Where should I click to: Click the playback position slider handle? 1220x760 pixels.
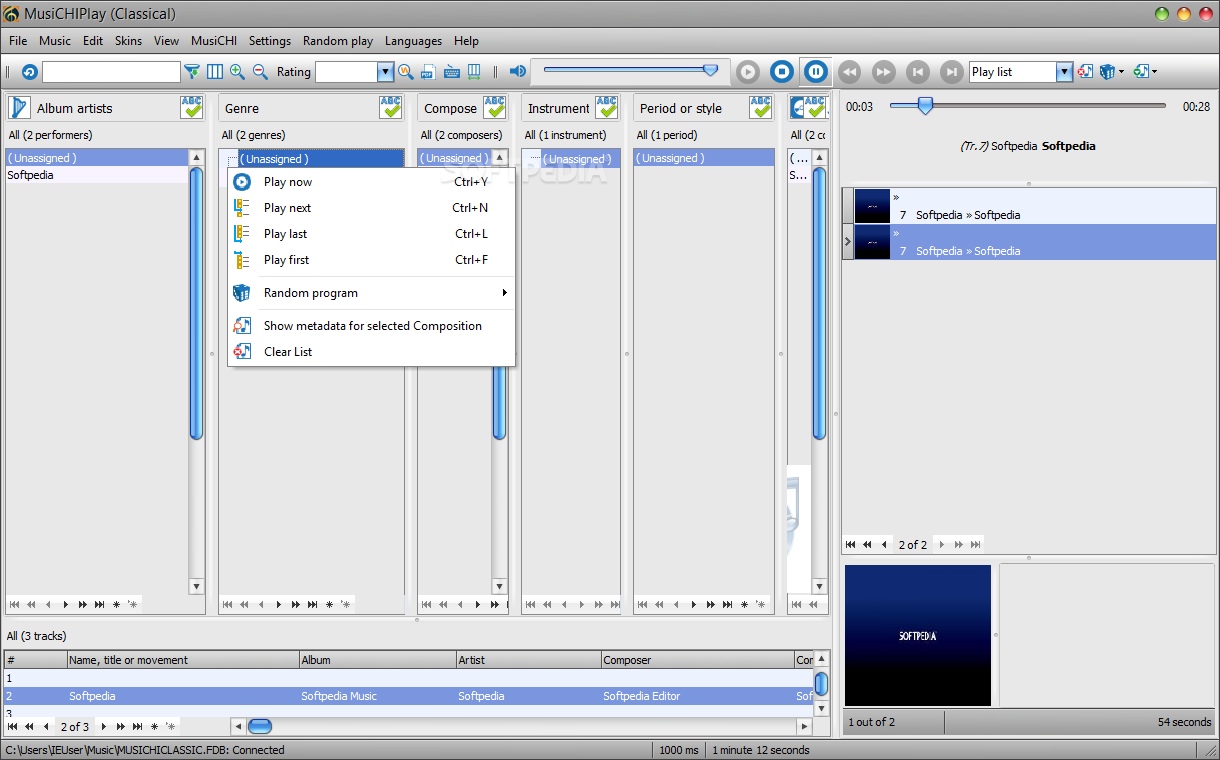(x=925, y=105)
